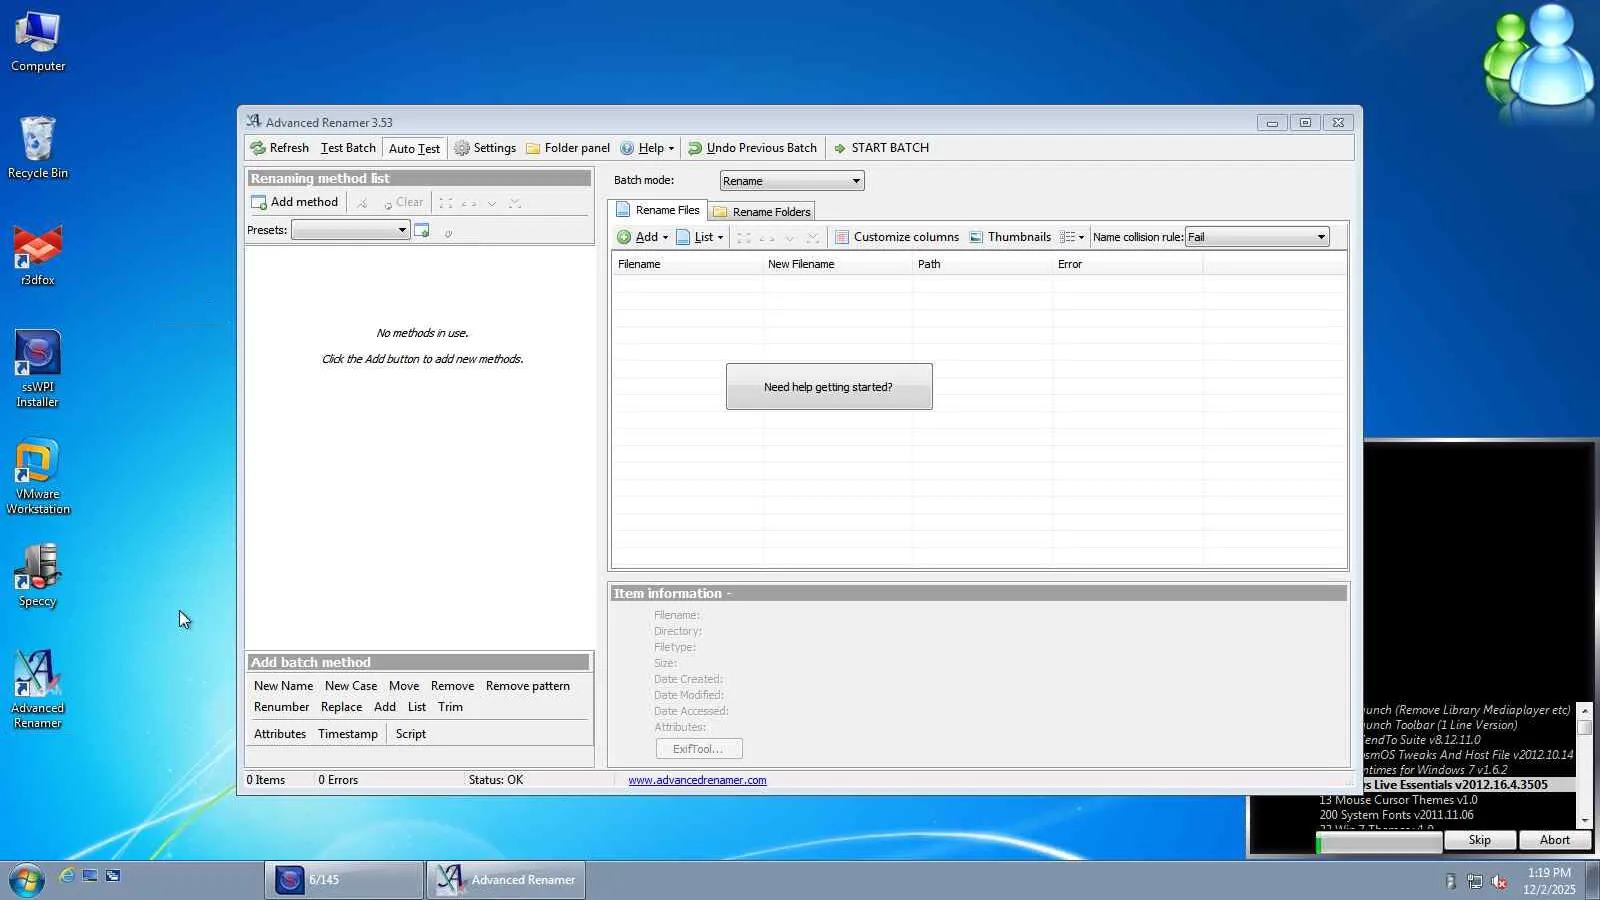Click the move-to-top icon in file list toolbar
This screenshot has width=1600, height=900.
[x=744, y=238]
